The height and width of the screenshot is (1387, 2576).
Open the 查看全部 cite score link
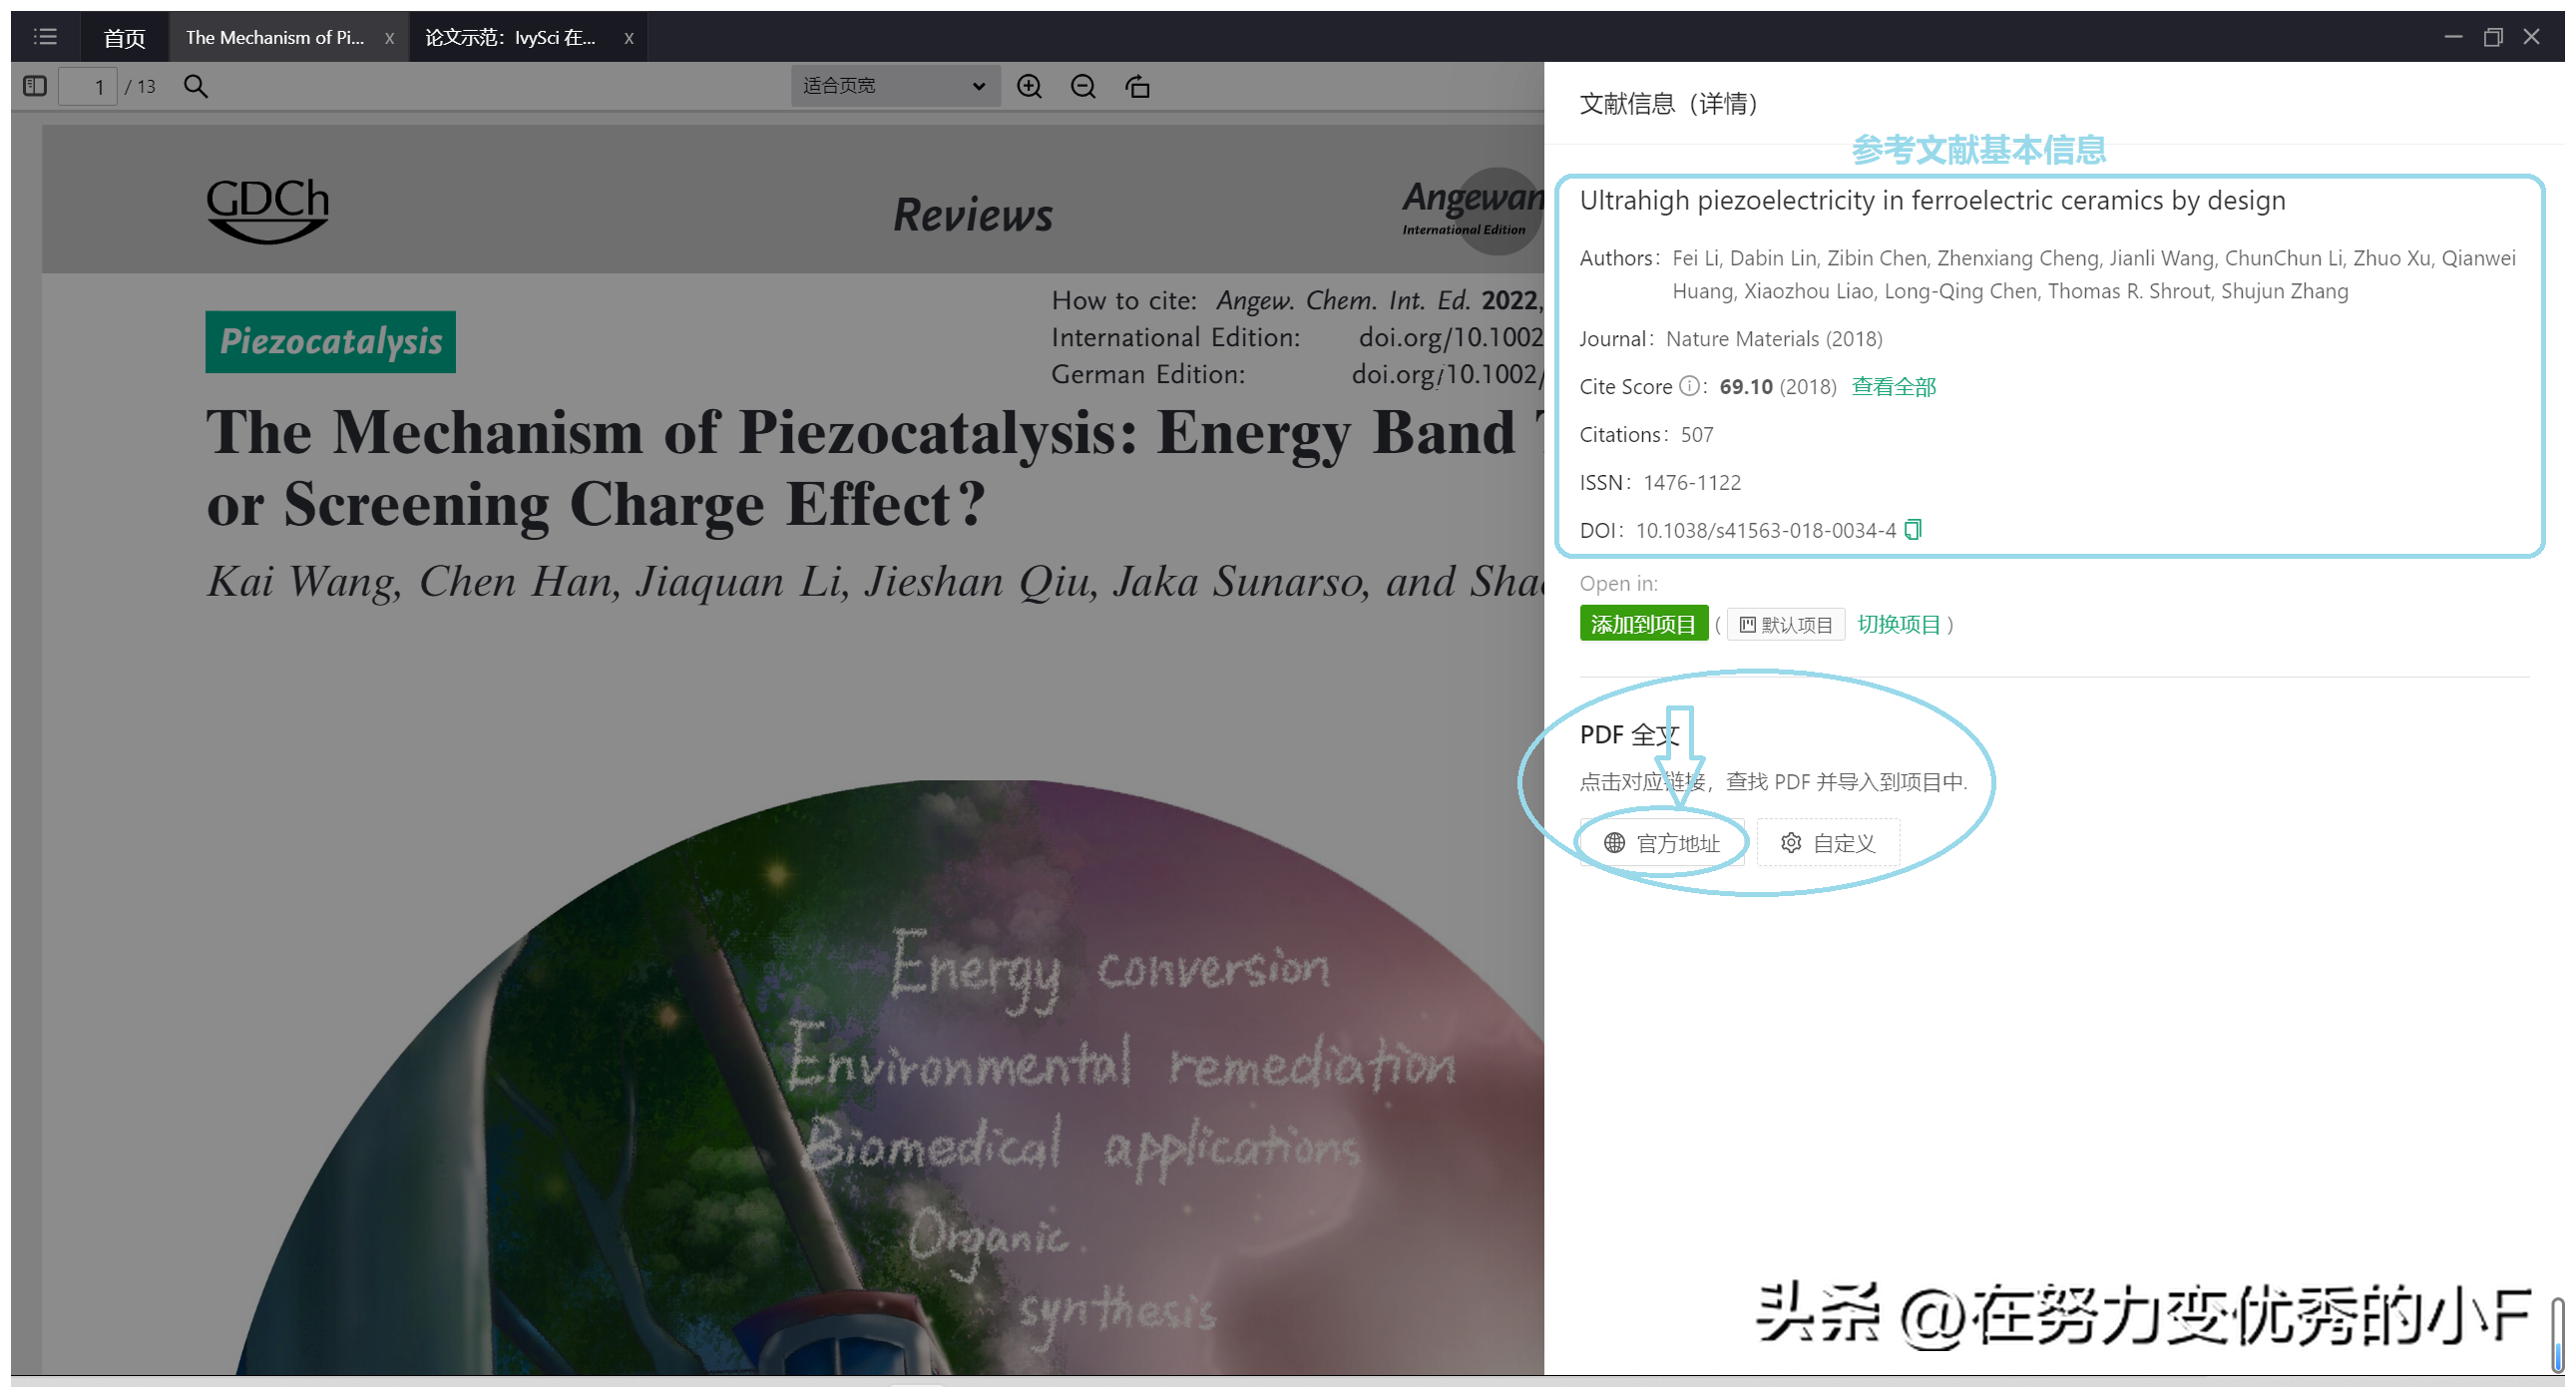(1894, 387)
